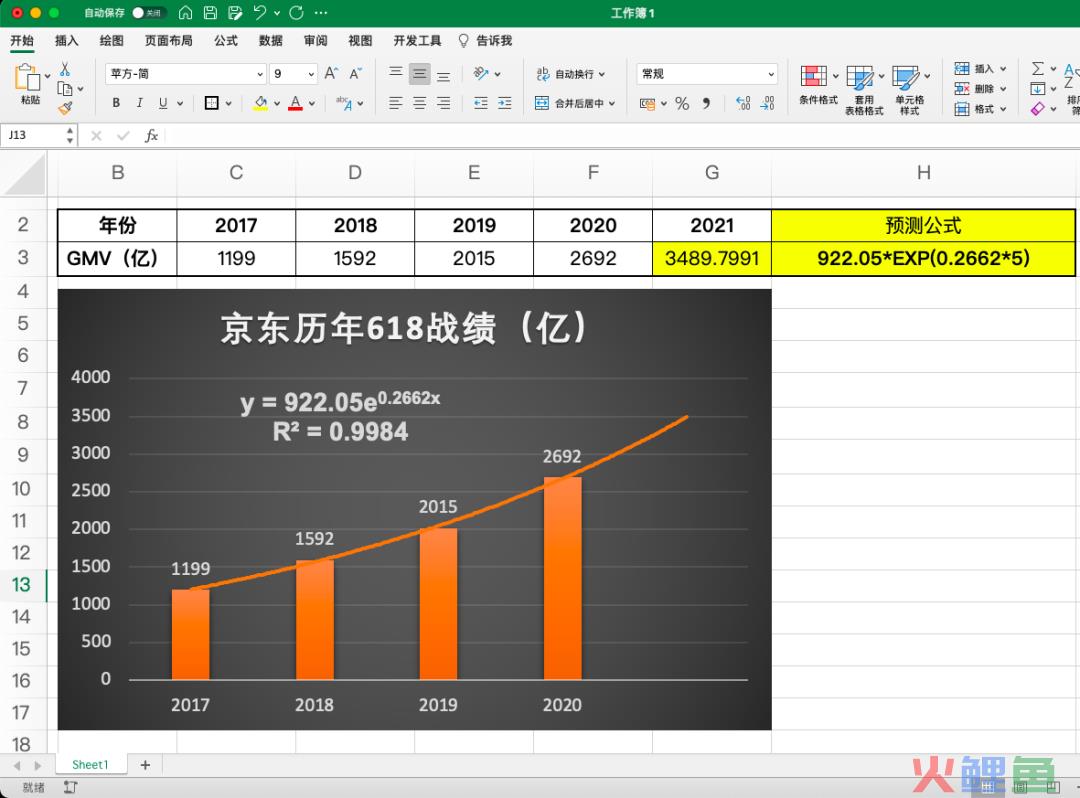Click the Paste clipboard icon
The width and height of the screenshot is (1080, 798).
click(27, 78)
